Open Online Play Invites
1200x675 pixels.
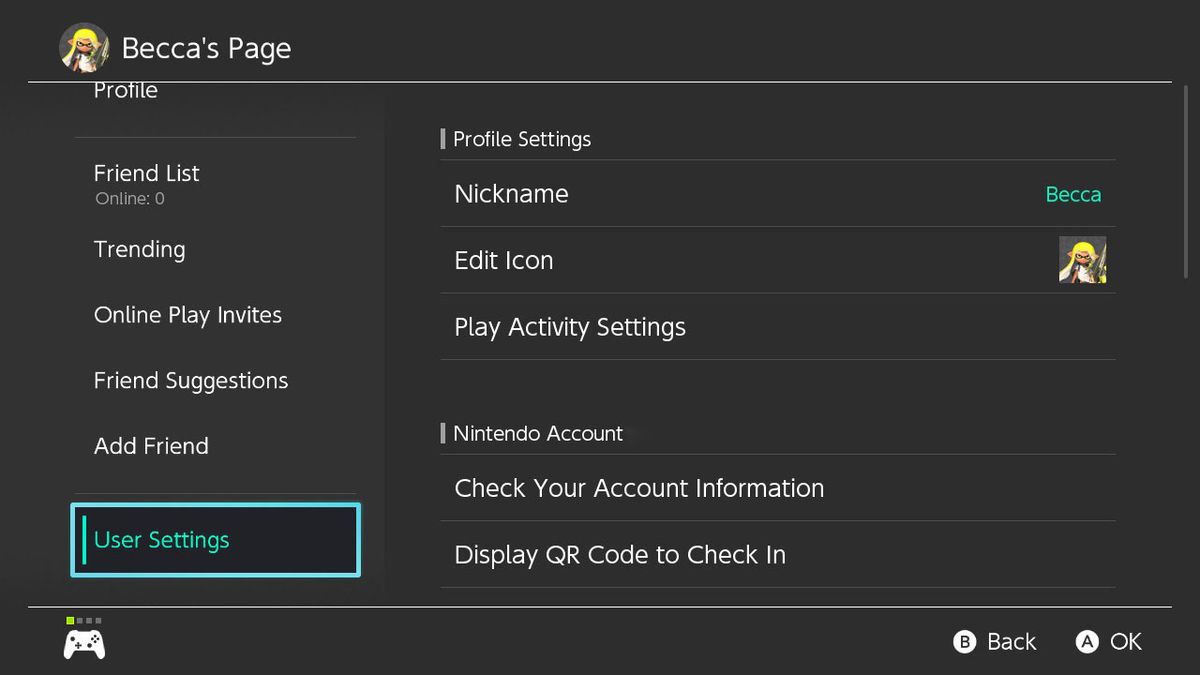(188, 315)
